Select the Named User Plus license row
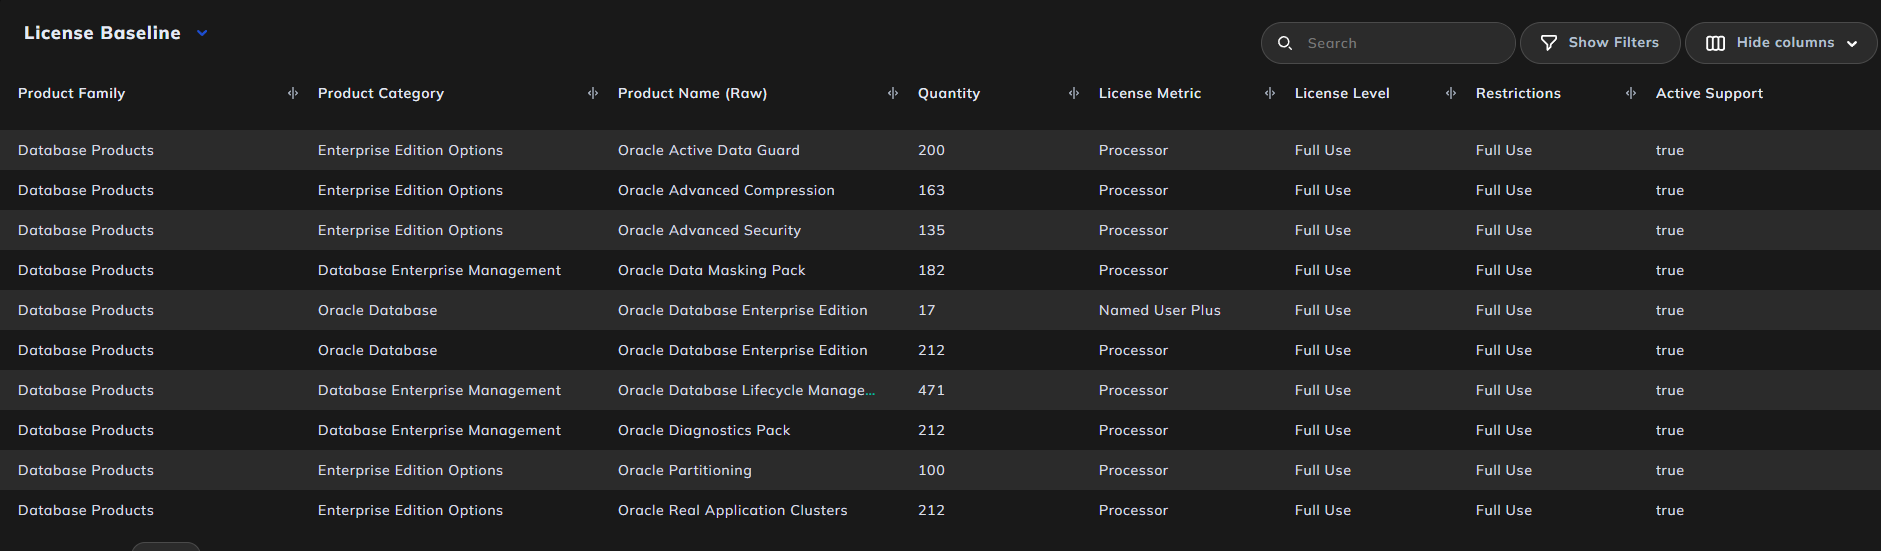This screenshot has height=551, width=1881. point(940,310)
